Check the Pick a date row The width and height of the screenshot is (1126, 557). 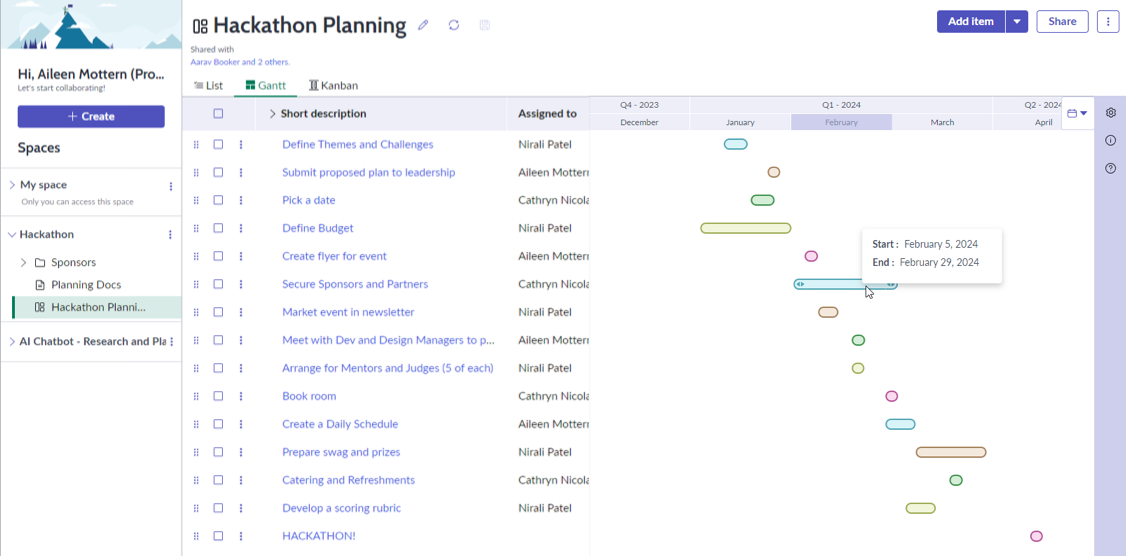coord(218,200)
